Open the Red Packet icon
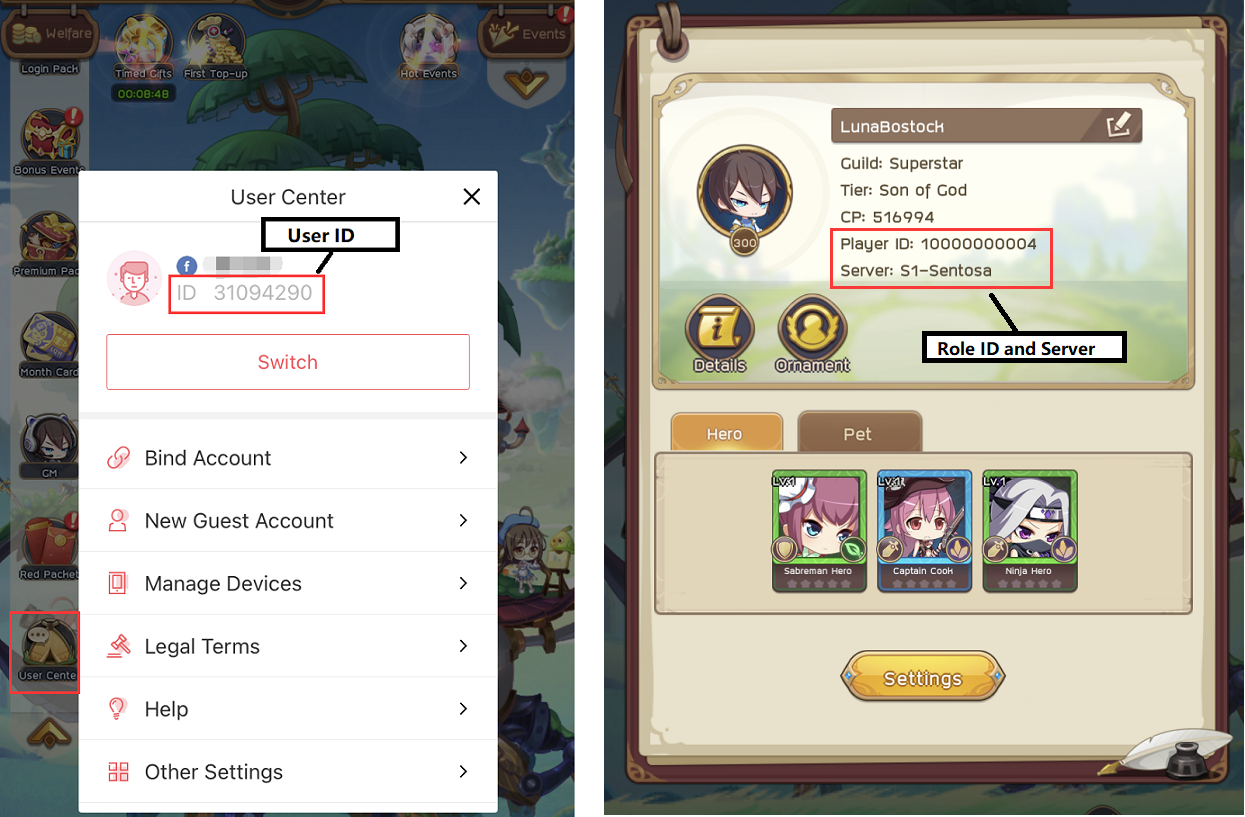Viewport: 1245px width, 817px height. pos(48,546)
